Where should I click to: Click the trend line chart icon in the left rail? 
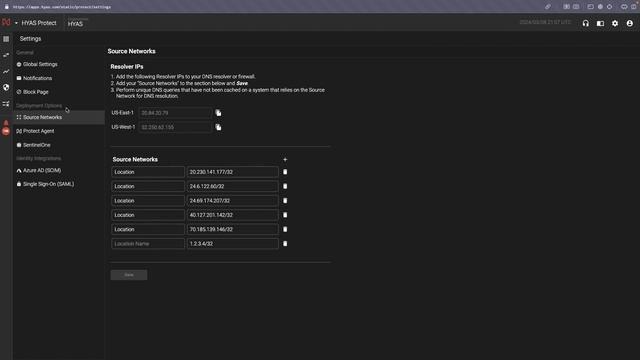(x=6, y=71)
